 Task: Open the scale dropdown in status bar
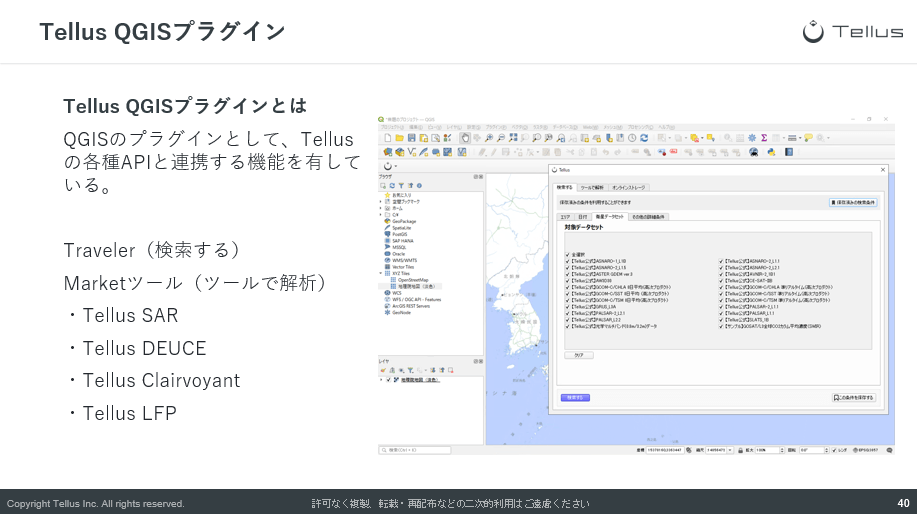[x=730, y=450]
